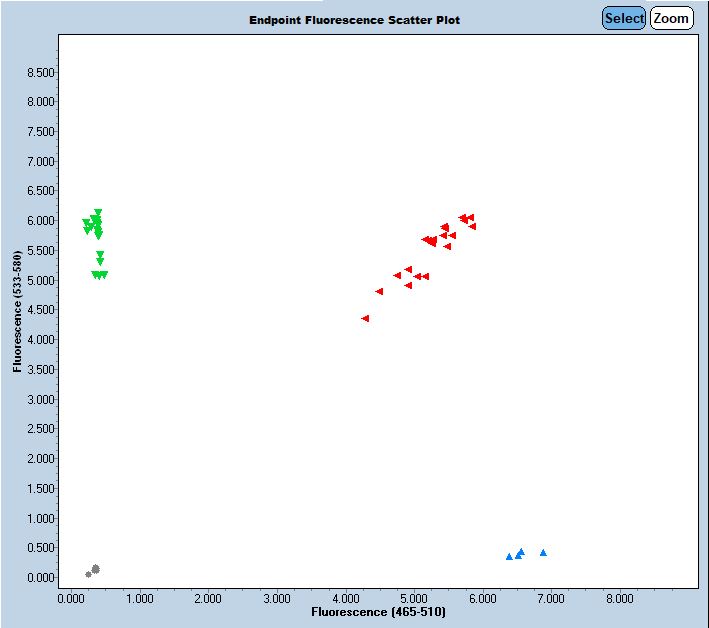Screen dimensions: 709x628
Task: Click the 0.000 tick on the y-axis
Action: [x=39, y=578]
